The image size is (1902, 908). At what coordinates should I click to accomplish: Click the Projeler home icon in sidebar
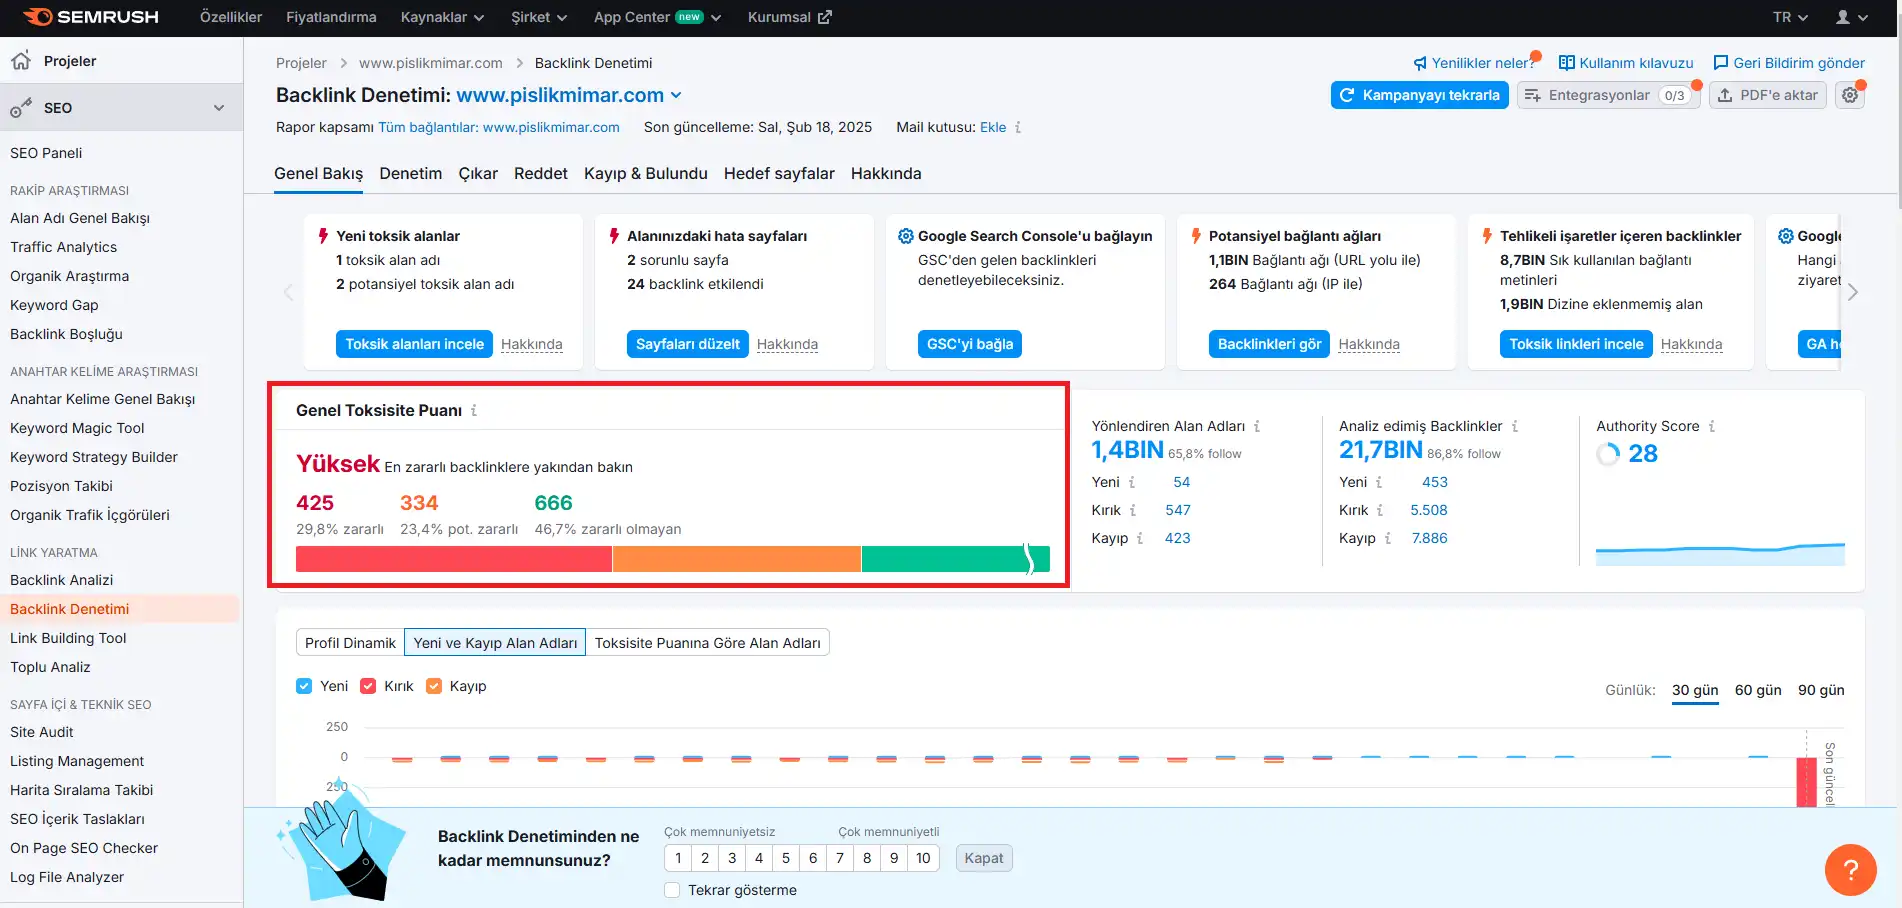click(x=21, y=61)
